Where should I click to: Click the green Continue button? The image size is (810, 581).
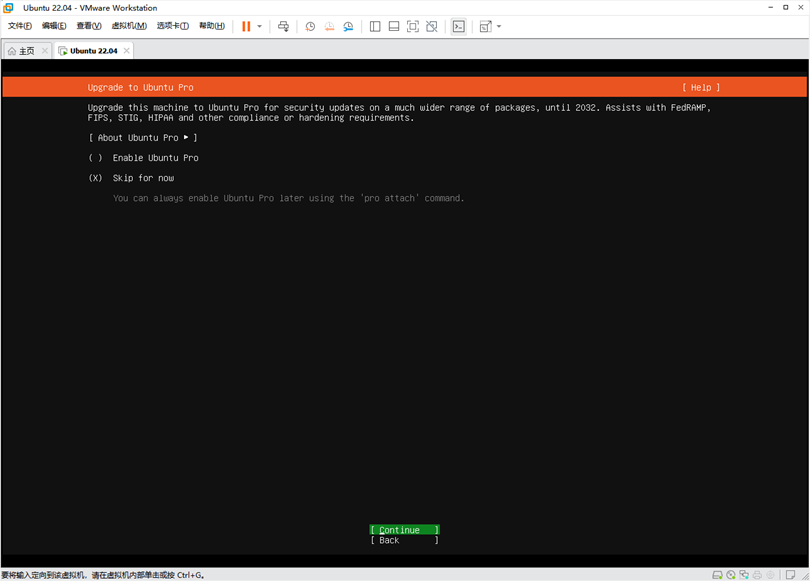404,530
